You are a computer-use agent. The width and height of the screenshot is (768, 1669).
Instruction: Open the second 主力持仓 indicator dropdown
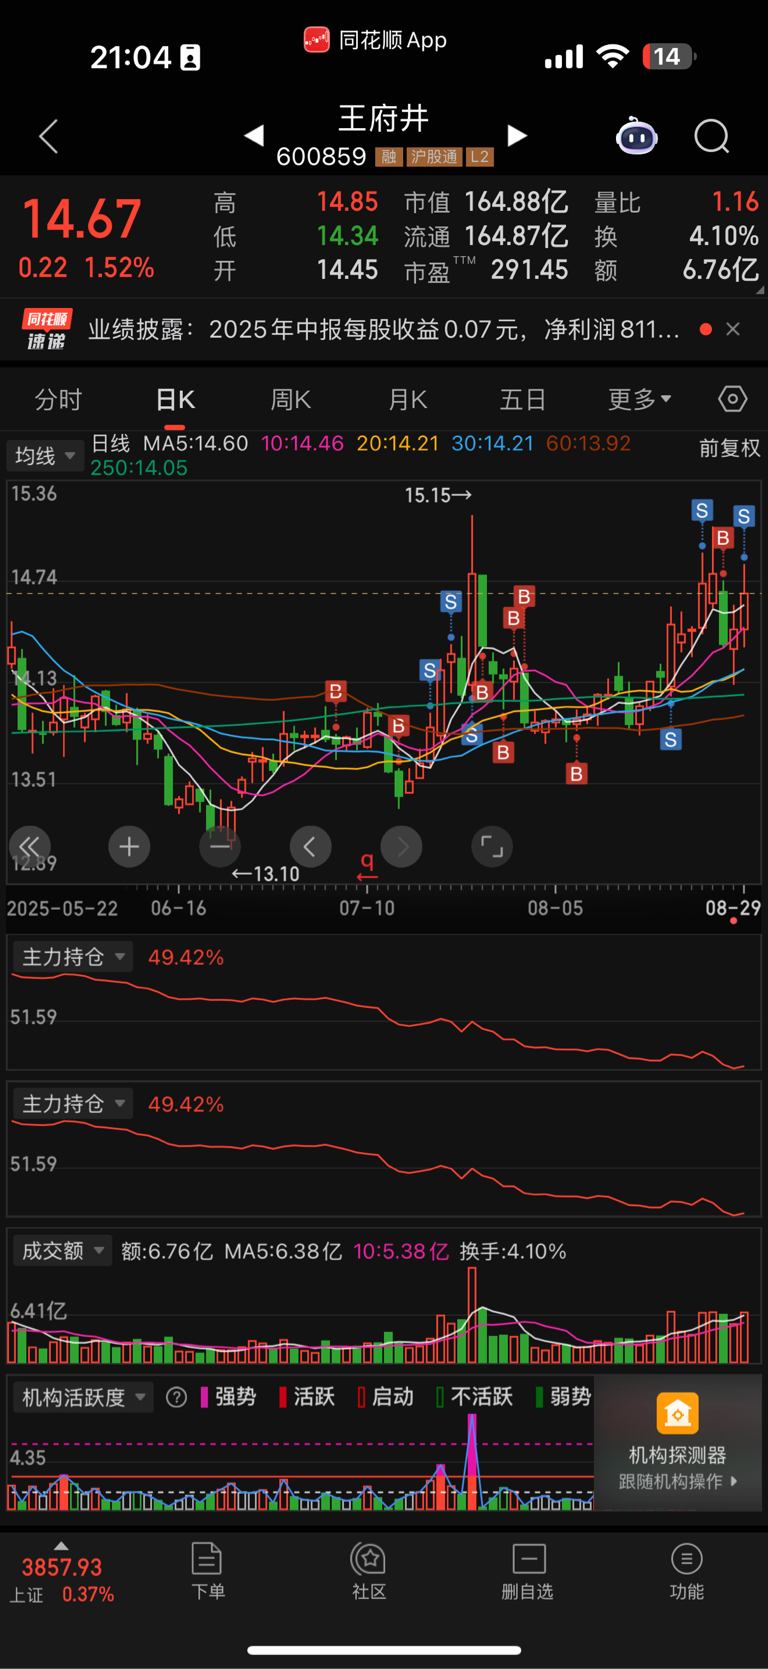74,1104
